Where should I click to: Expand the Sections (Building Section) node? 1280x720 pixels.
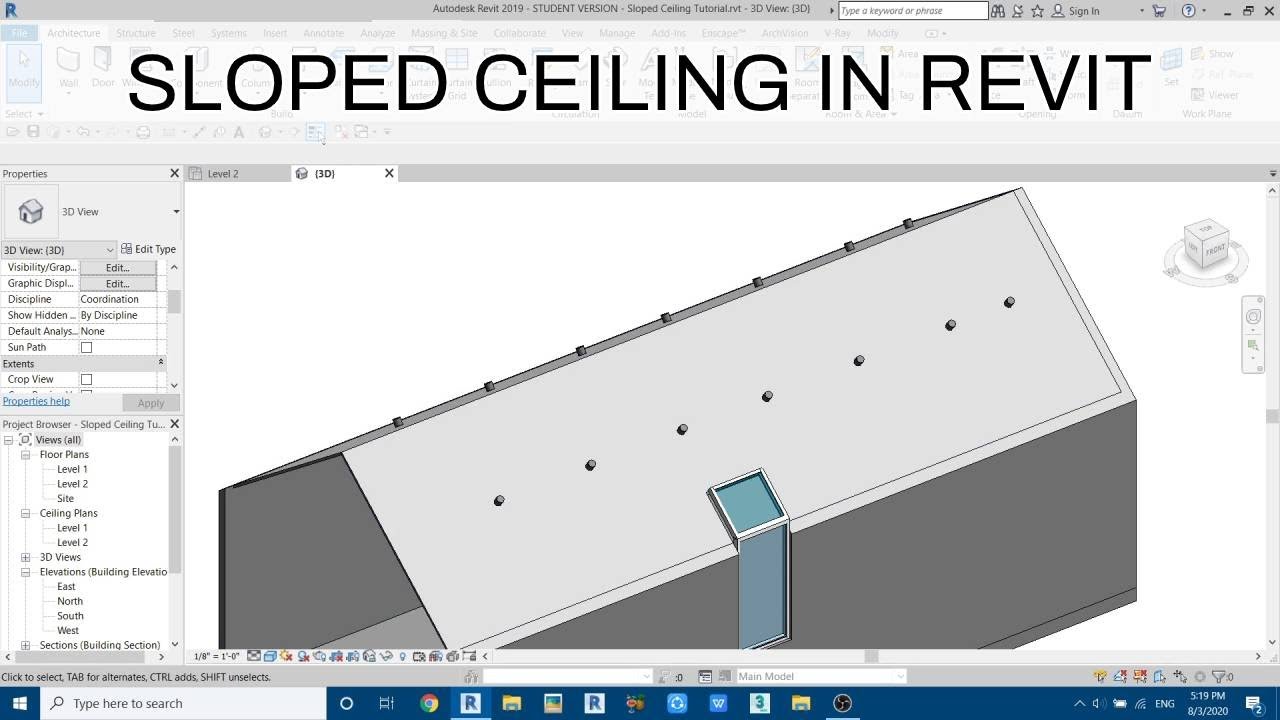point(26,645)
